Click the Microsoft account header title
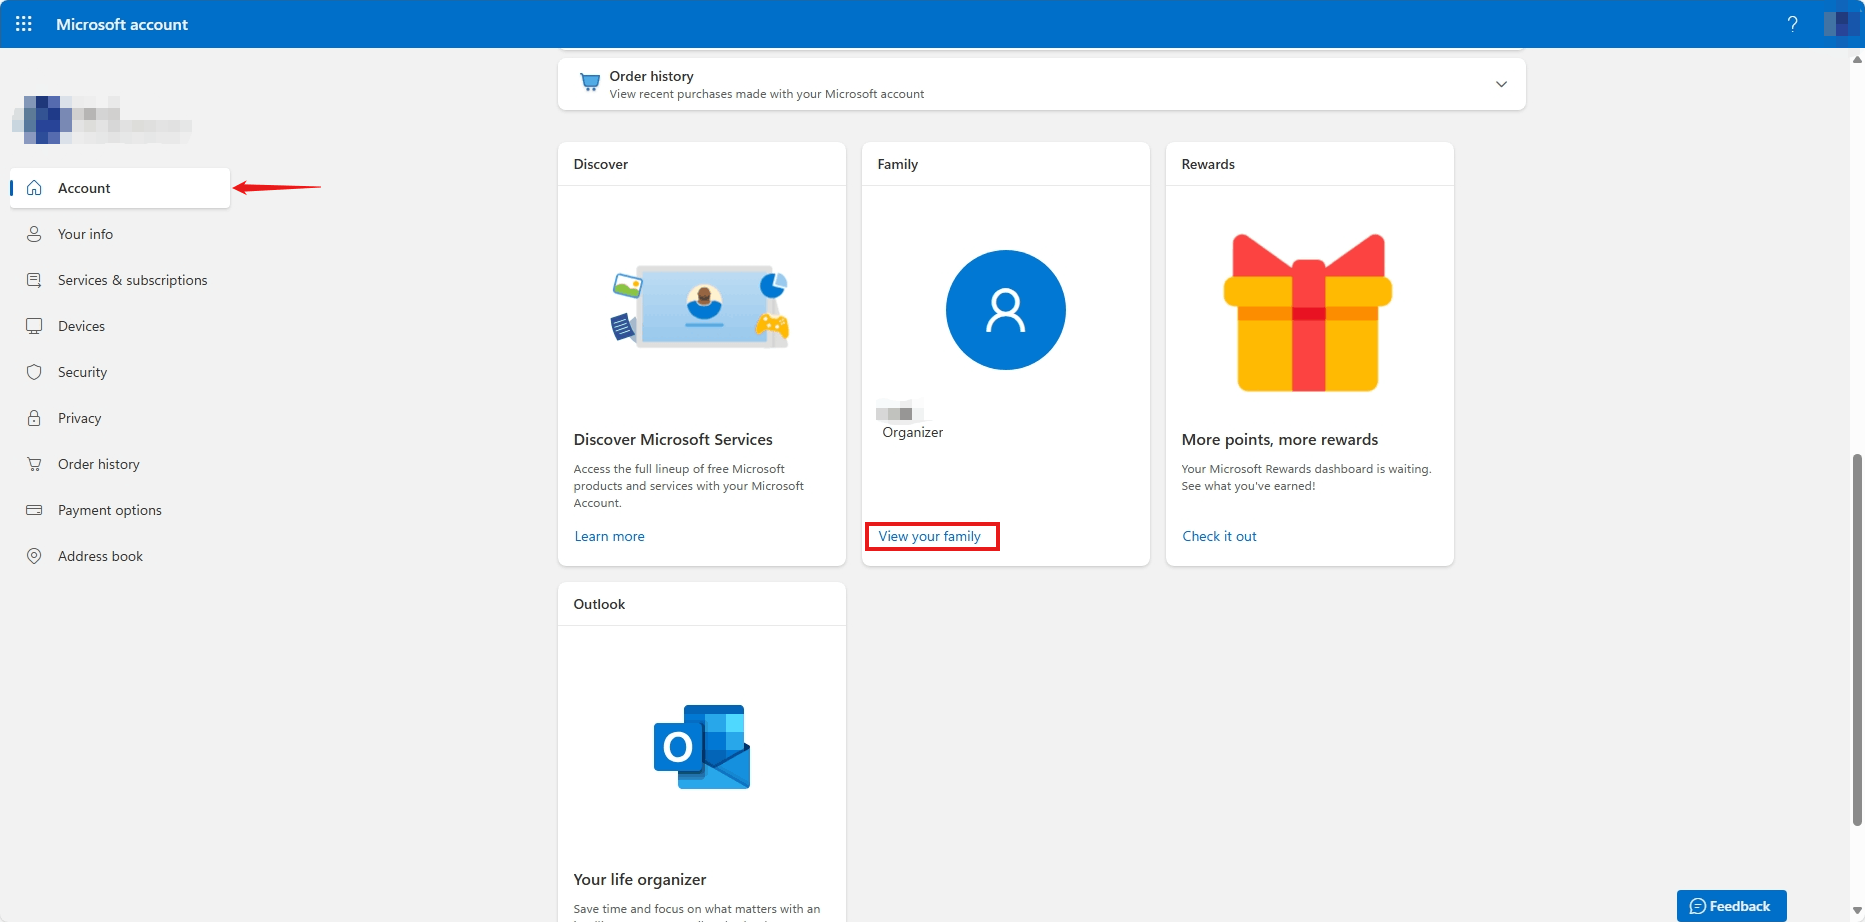Viewport: 1865px width, 922px height. pos(122,24)
